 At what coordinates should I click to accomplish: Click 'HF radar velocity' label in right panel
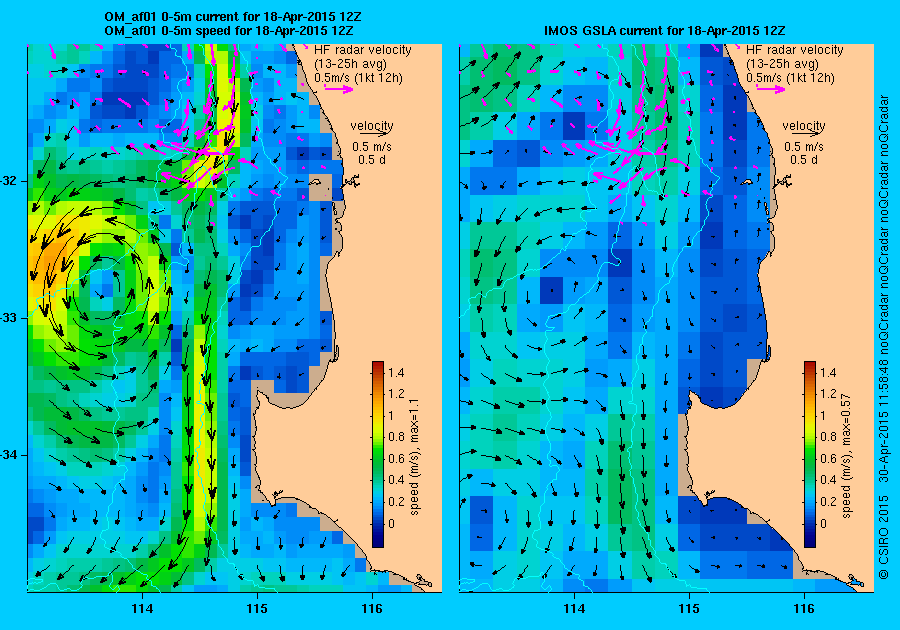tap(794, 50)
